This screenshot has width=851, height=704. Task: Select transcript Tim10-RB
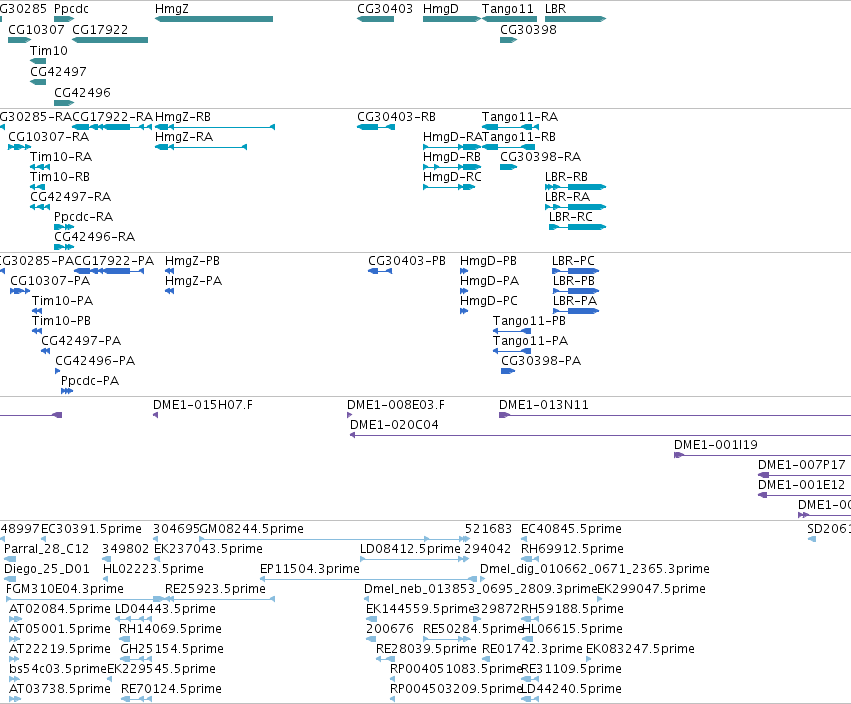point(37,187)
